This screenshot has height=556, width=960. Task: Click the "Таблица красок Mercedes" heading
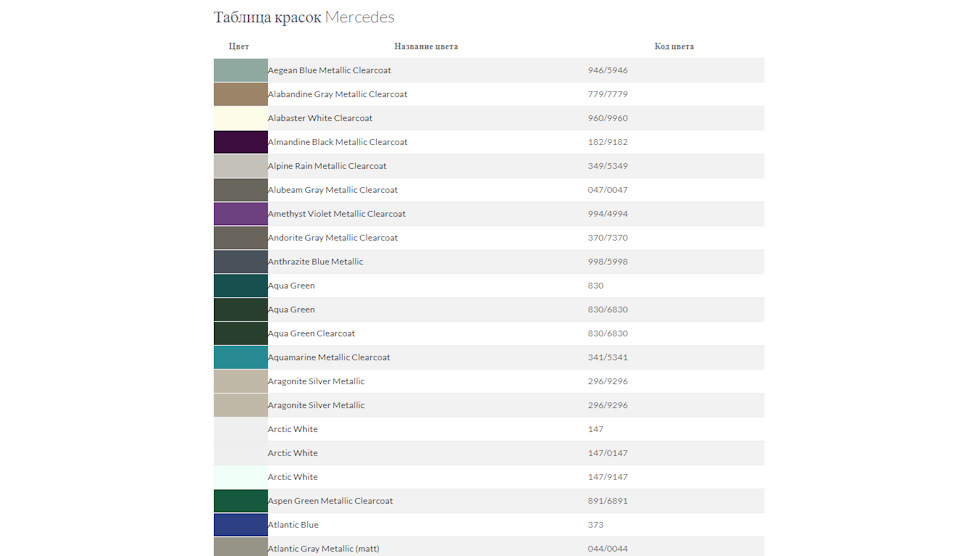point(304,17)
